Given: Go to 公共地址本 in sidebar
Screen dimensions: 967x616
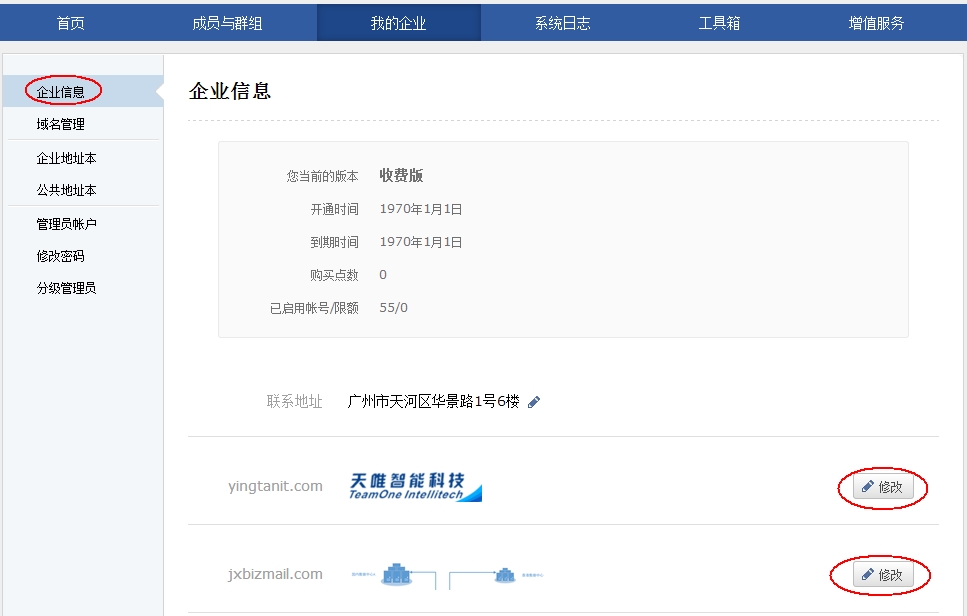Looking at the screenshot, I should [x=67, y=190].
